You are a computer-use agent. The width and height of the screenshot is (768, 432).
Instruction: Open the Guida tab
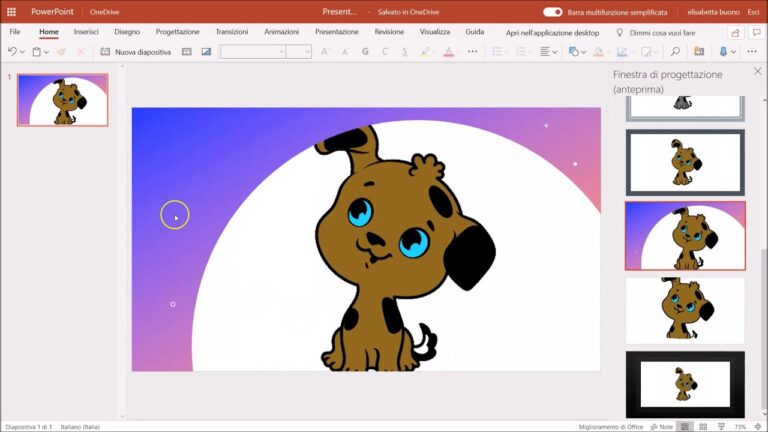coord(475,32)
